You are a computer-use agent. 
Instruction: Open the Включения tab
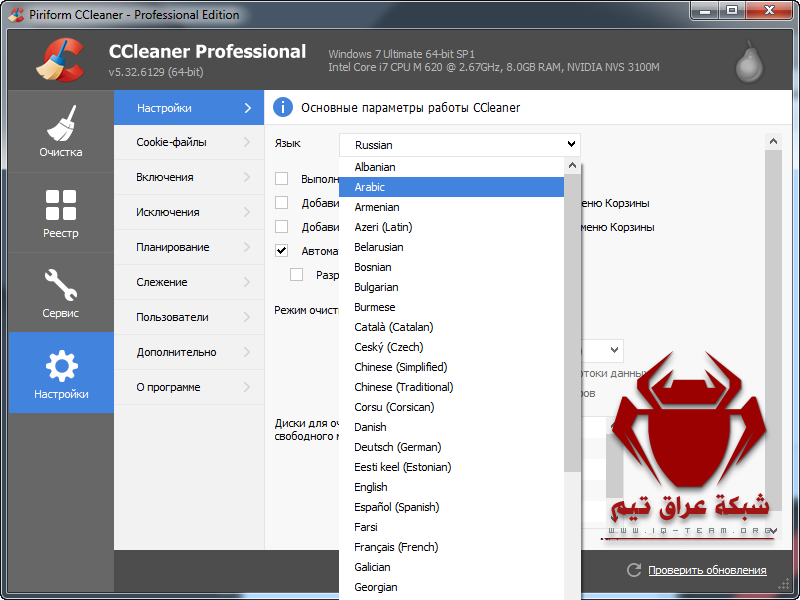189,177
